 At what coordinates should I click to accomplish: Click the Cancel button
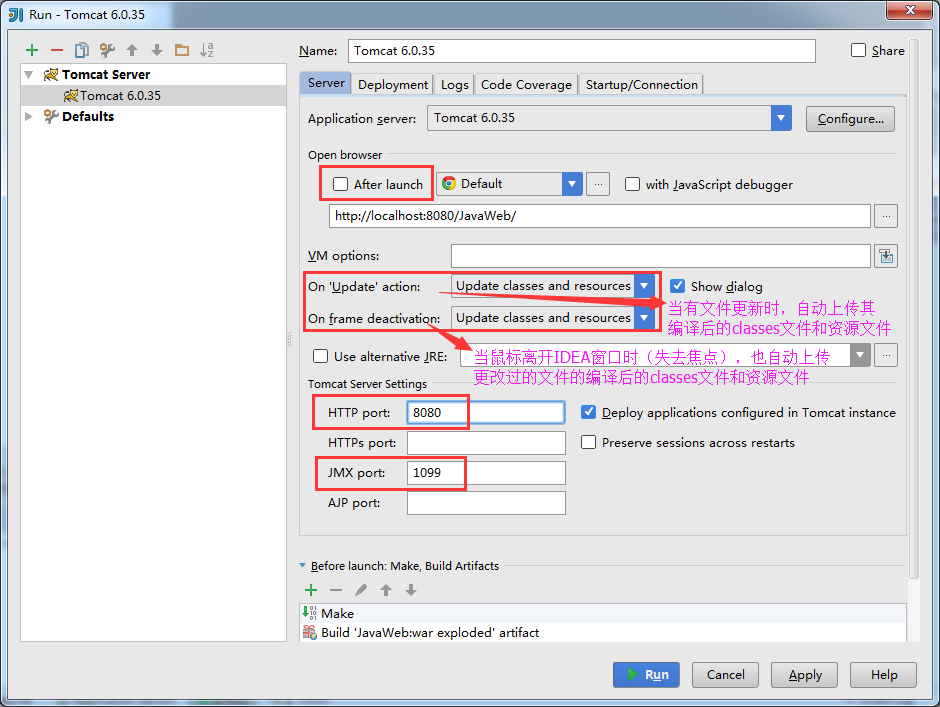click(725, 675)
